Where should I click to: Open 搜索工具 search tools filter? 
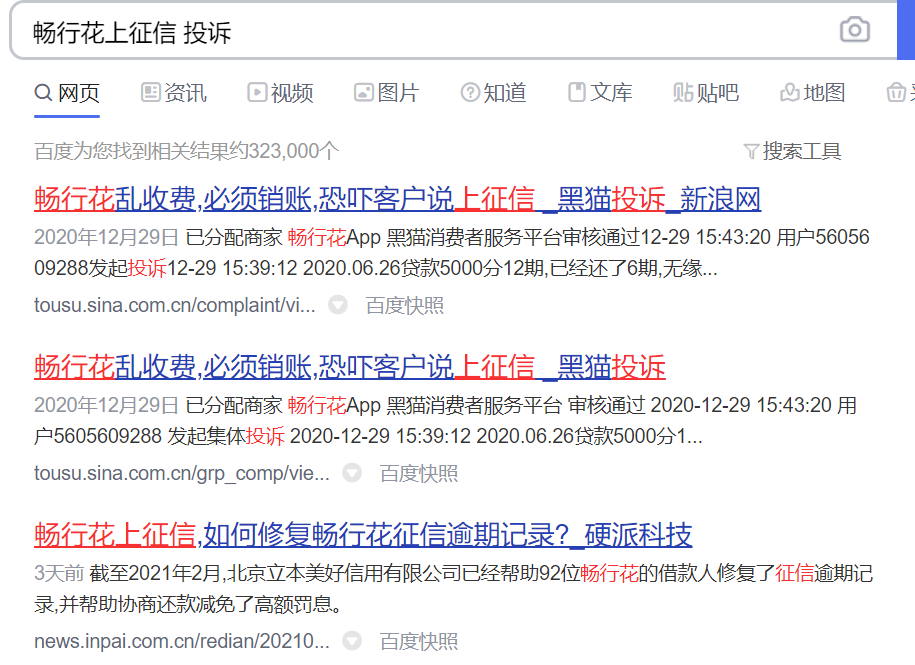(x=792, y=151)
